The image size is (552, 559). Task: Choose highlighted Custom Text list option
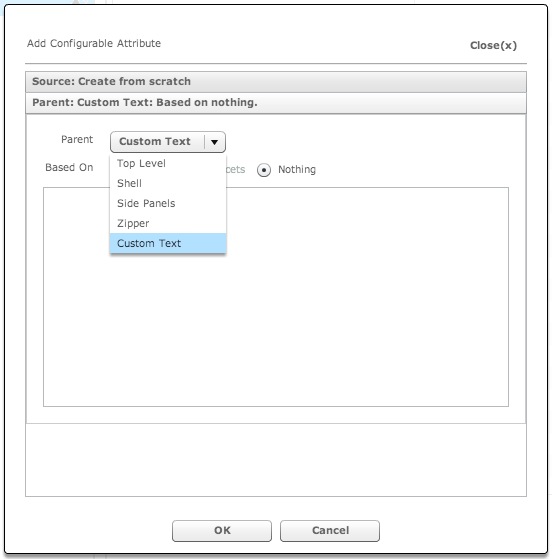tap(168, 243)
